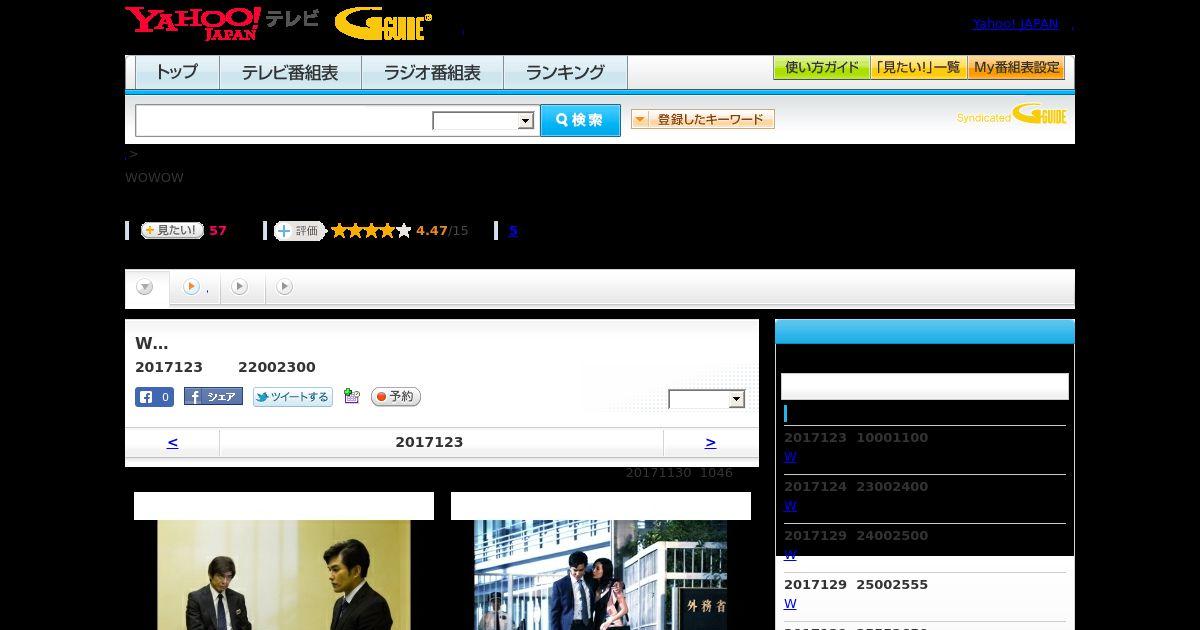
Task: Open W link under 2017129 24002500
Action: coord(790,555)
